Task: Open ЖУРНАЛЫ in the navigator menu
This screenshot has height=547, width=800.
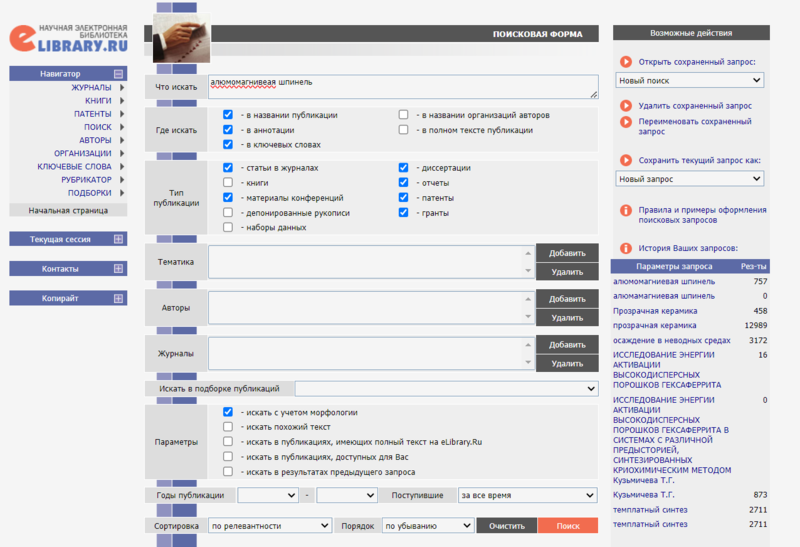Action: click(x=91, y=88)
